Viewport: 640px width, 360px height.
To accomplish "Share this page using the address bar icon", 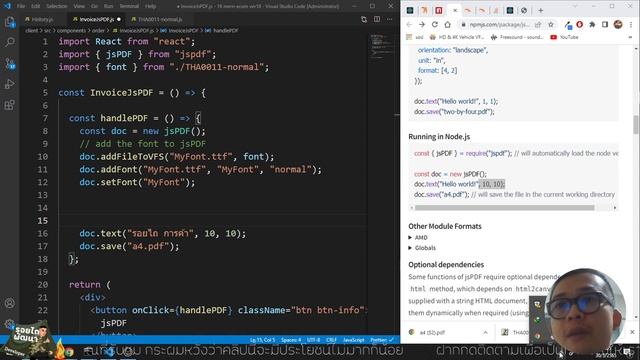I will click(538, 24).
